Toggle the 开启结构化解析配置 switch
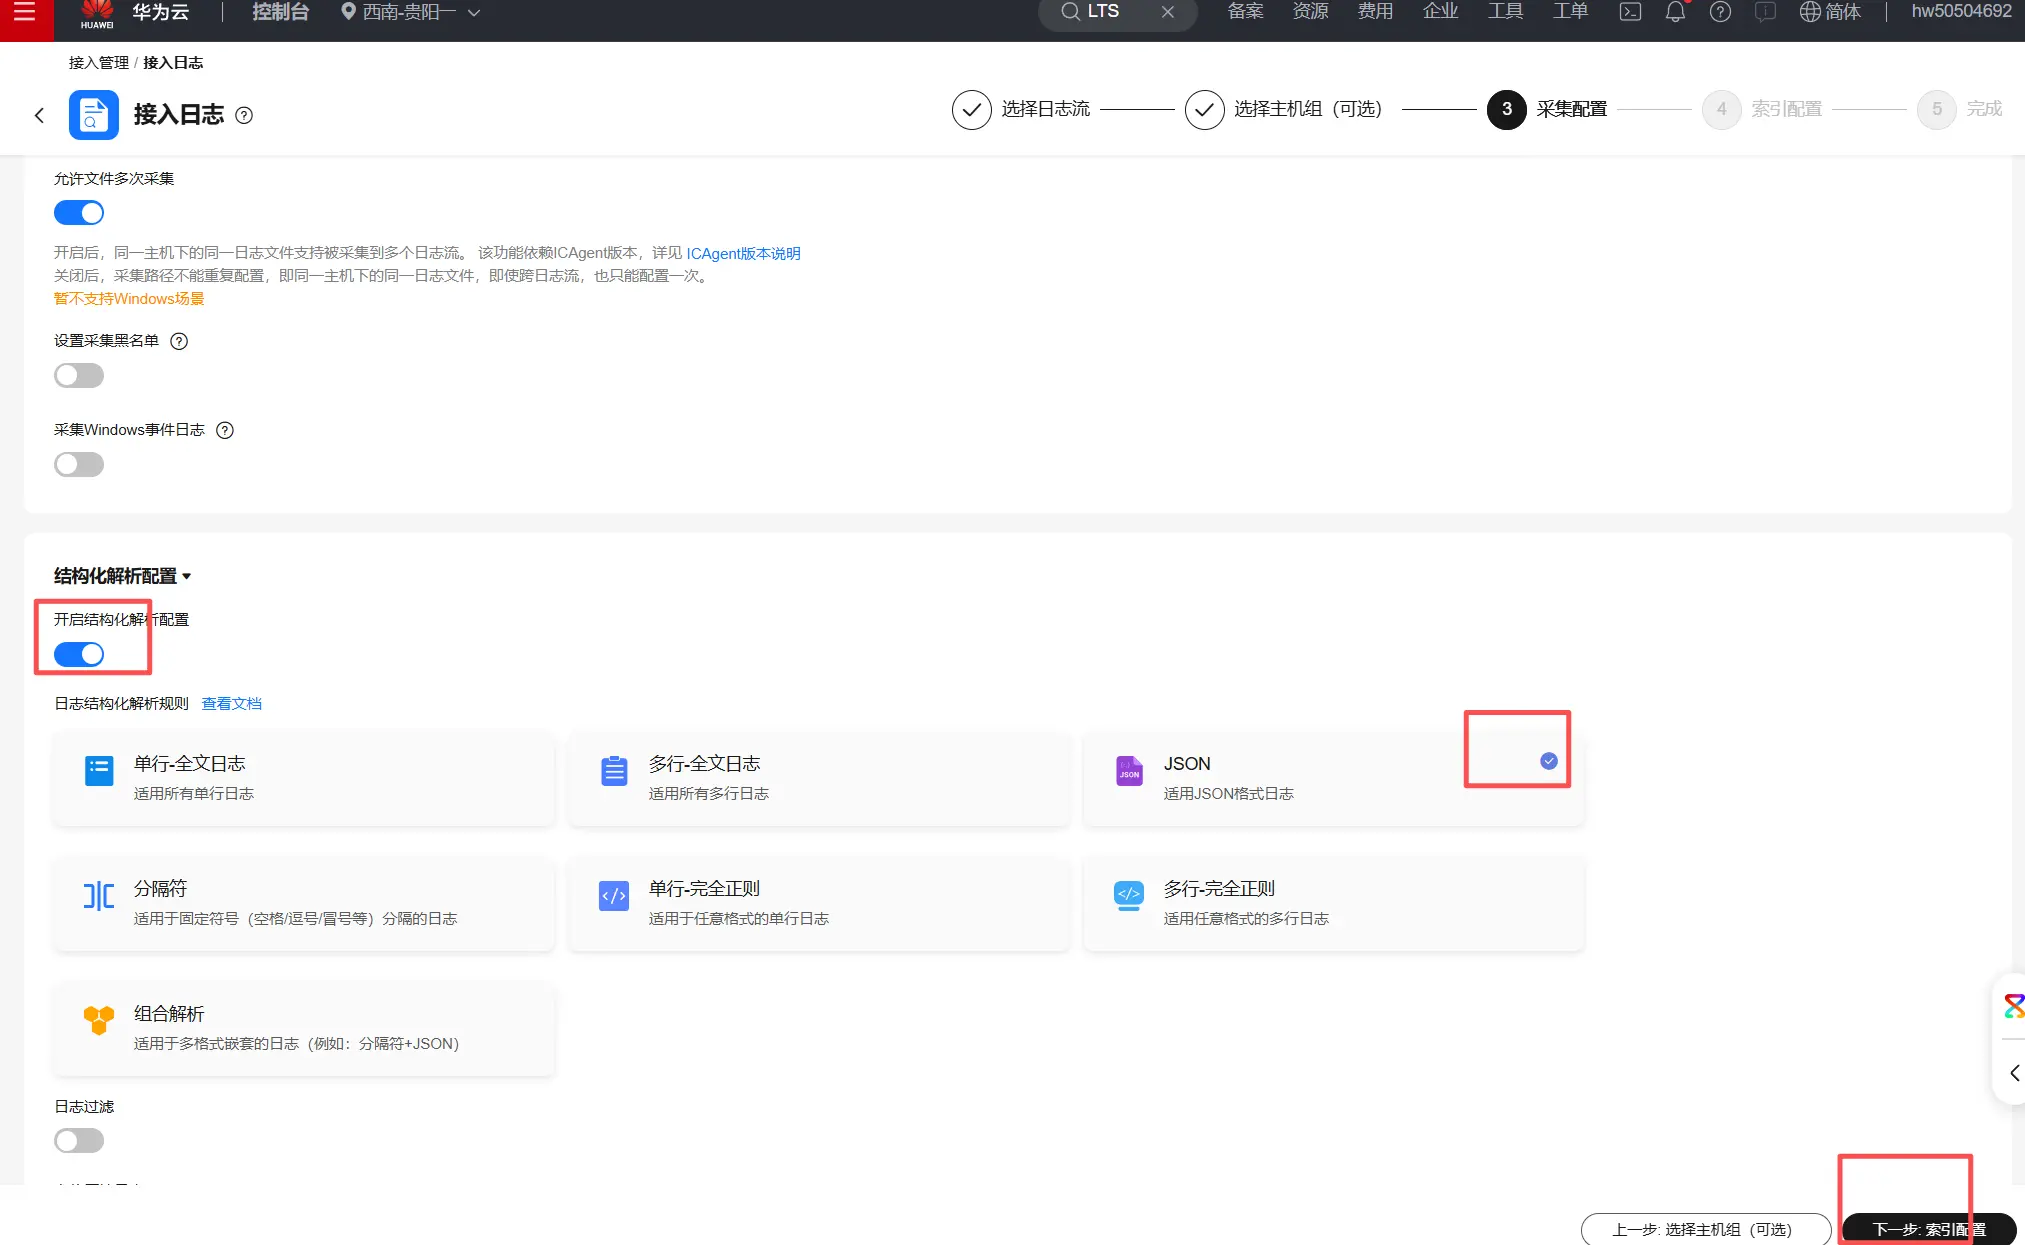Screen dimensions: 2025x1245 point(79,655)
